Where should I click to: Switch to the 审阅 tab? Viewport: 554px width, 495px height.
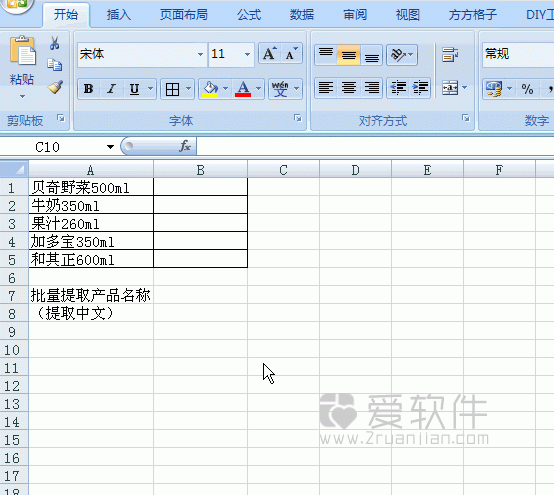point(355,15)
